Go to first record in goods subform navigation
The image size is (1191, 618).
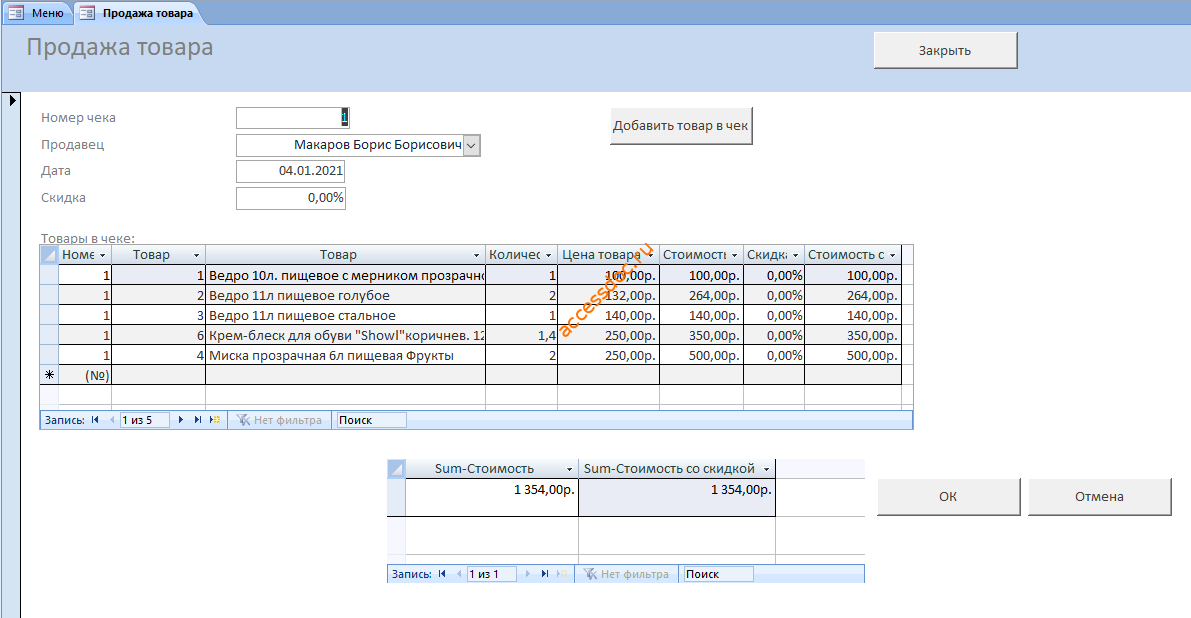(x=95, y=420)
